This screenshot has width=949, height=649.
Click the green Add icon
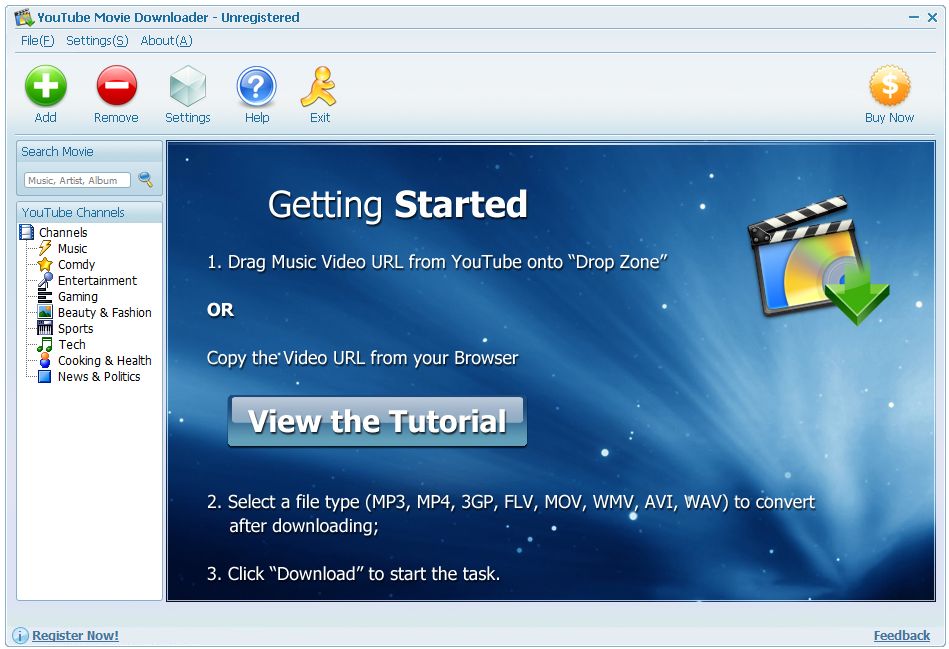click(46, 86)
